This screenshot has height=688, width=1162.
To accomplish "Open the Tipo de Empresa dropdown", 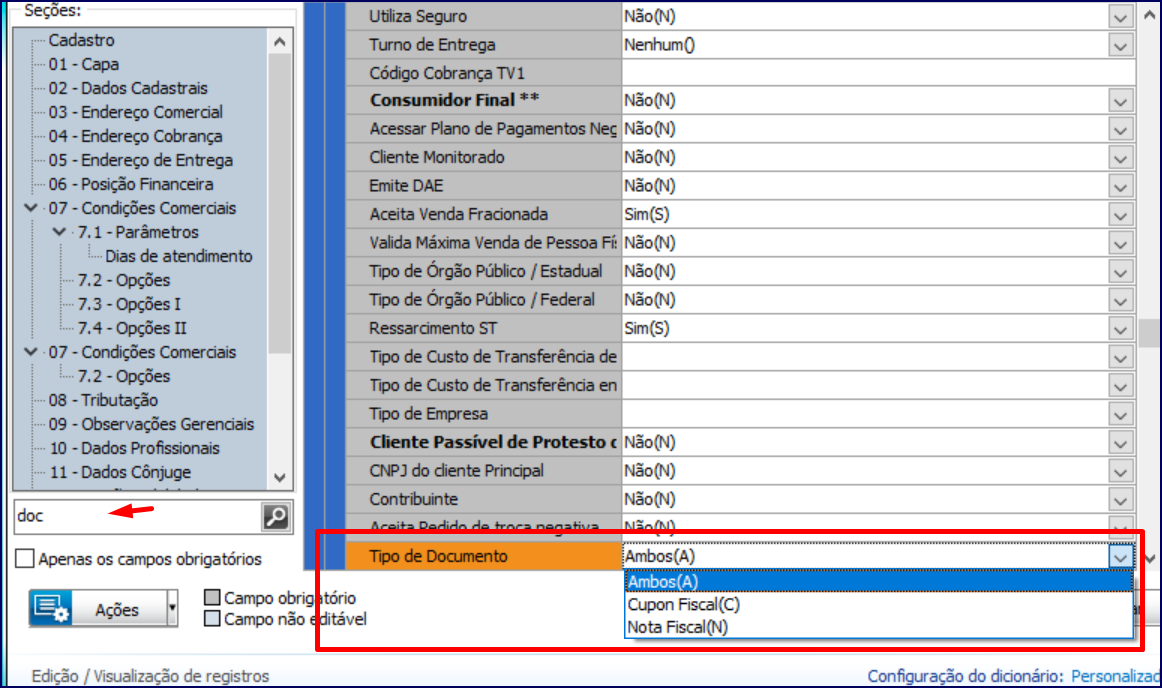I will pos(1120,414).
